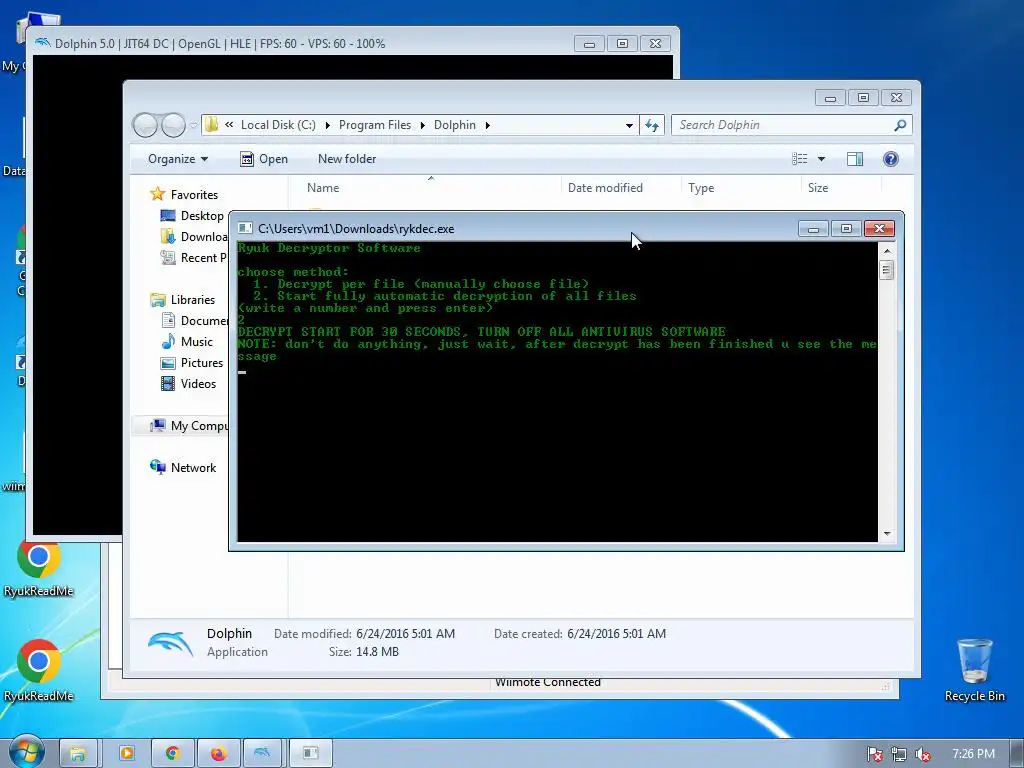
Task: Show hidden breadcrumb chevron in address bar
Action: coord(229,125)
